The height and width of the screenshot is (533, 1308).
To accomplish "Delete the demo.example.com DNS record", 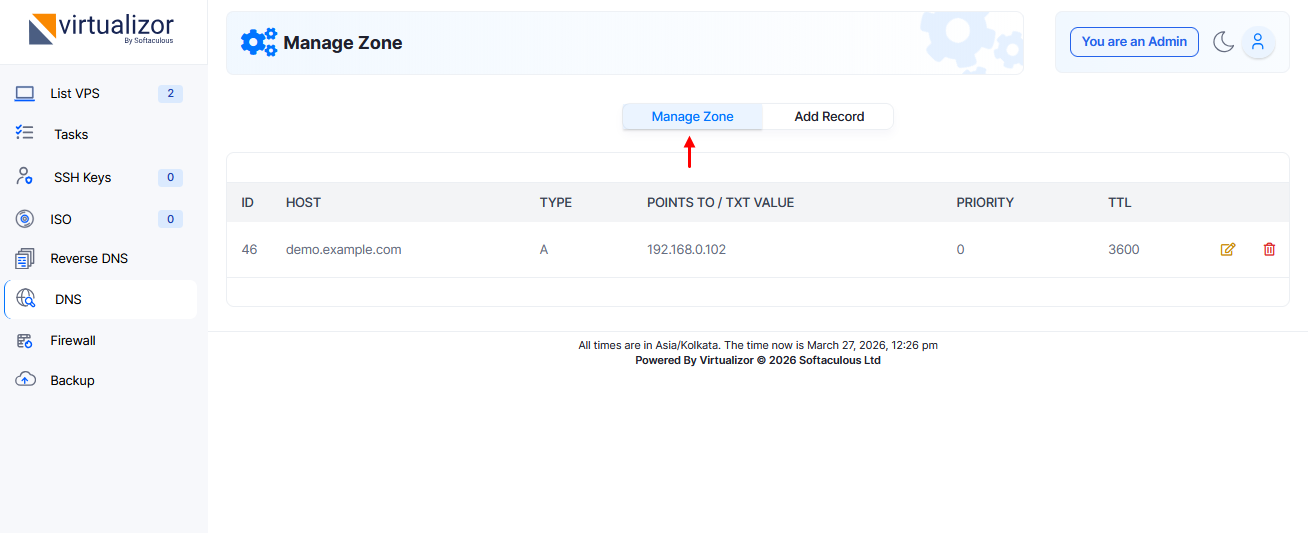I will (1269, 250).
